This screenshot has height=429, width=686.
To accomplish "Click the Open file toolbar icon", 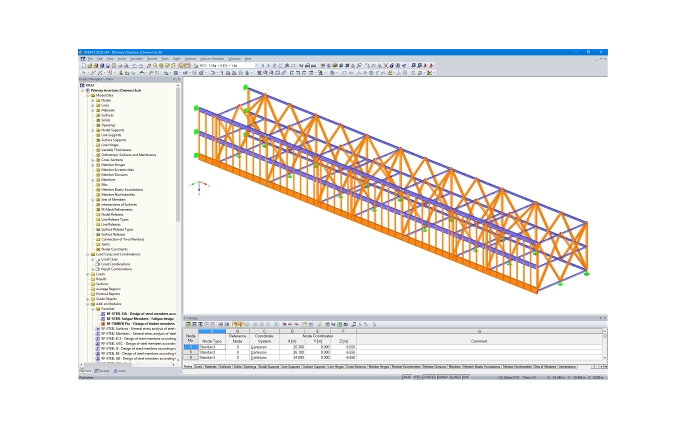I will pyautogui.click(x=89, y=66).
